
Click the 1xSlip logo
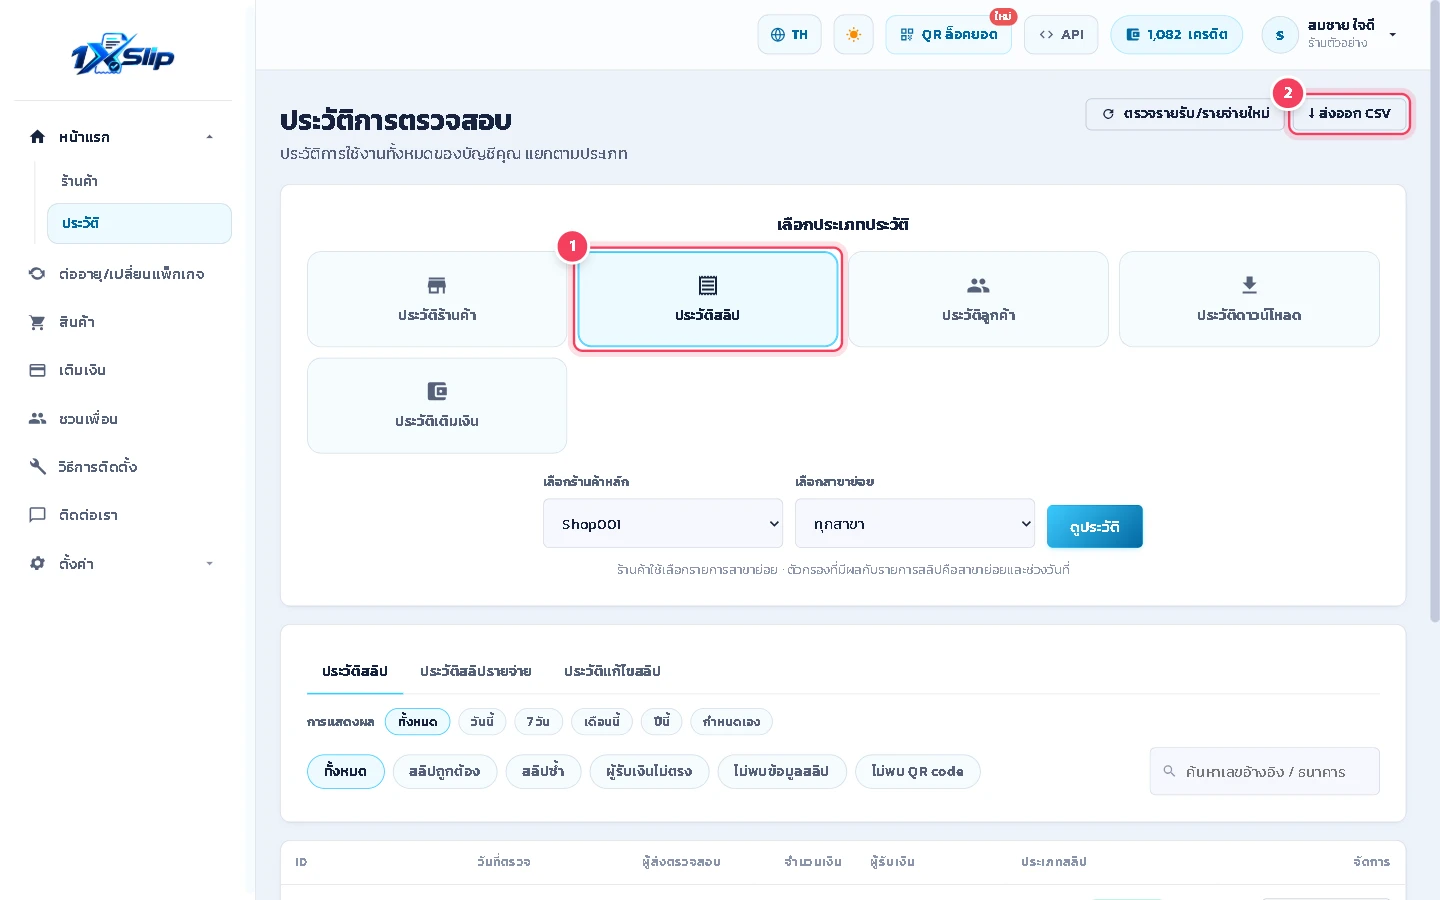click(122, 54)
